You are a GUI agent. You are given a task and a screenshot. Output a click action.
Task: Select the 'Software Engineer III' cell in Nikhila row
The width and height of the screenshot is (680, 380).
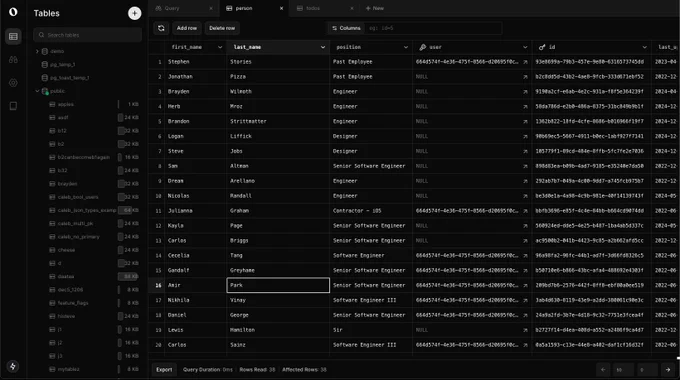pos(371,300)
